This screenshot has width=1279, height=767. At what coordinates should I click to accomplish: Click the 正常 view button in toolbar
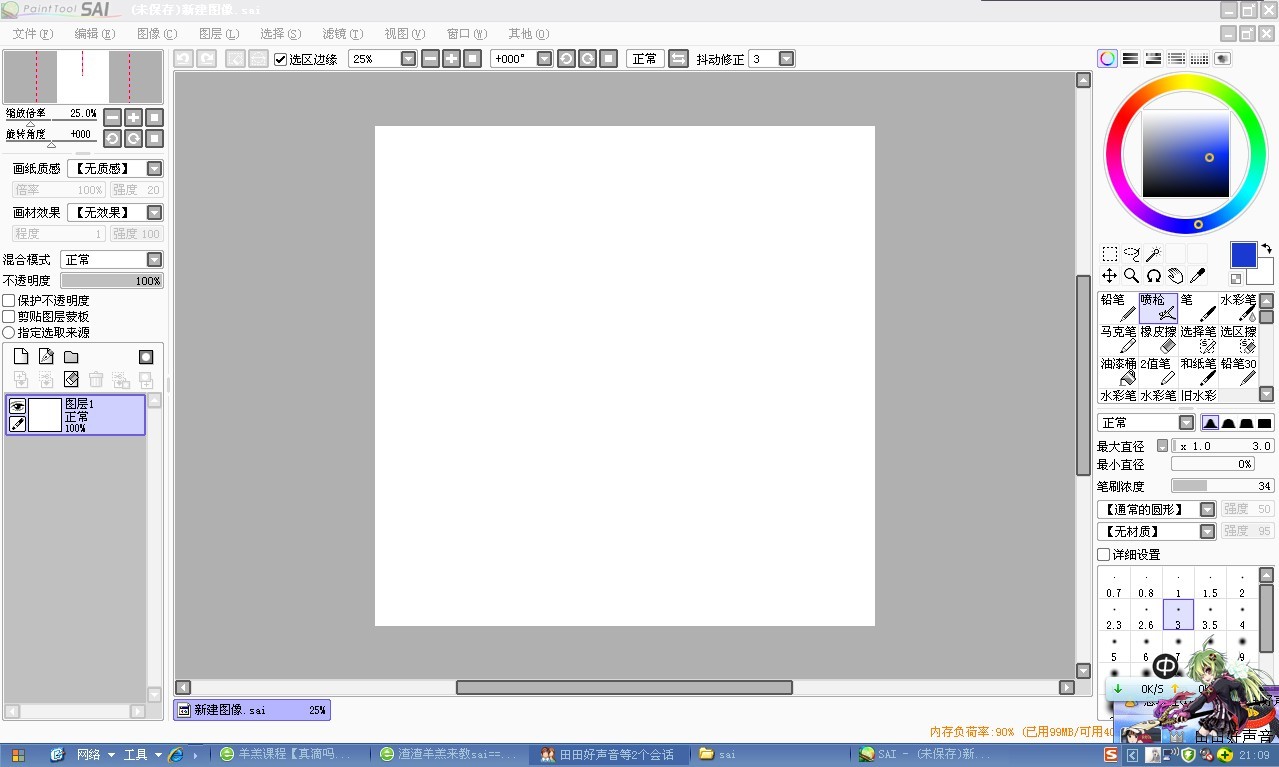click(x=645, y=59)
